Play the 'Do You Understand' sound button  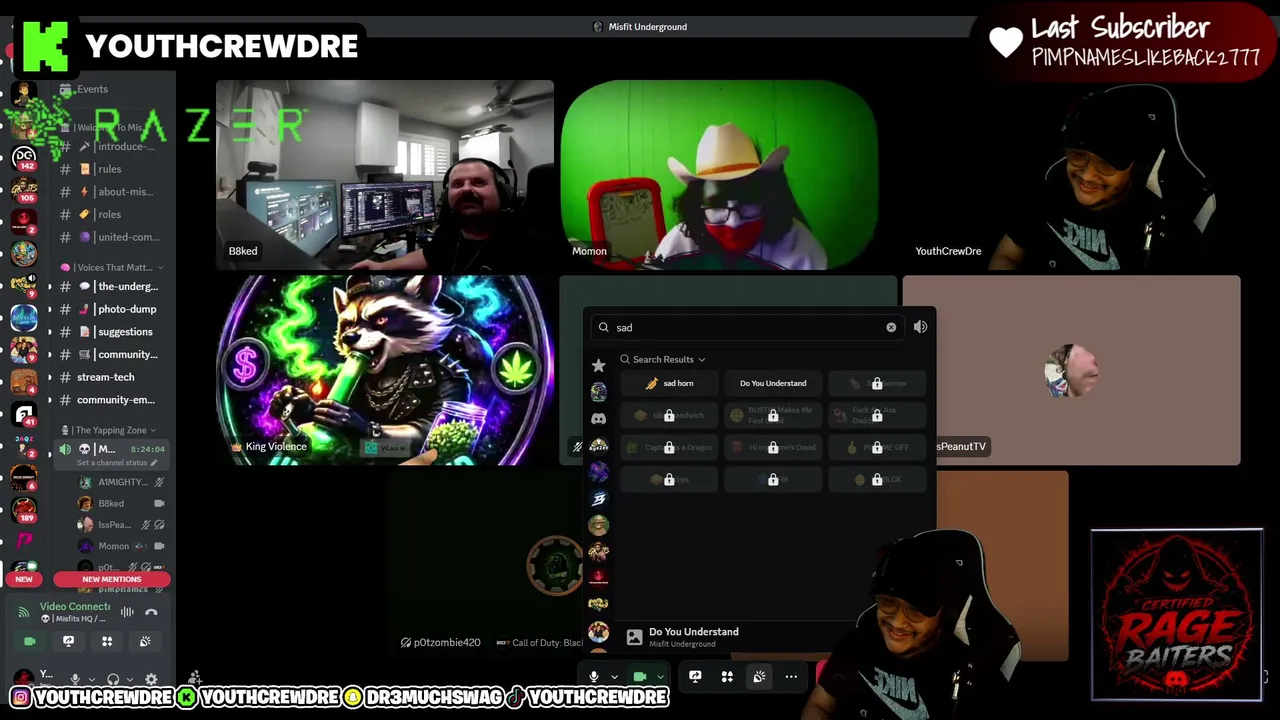(773, 383)
